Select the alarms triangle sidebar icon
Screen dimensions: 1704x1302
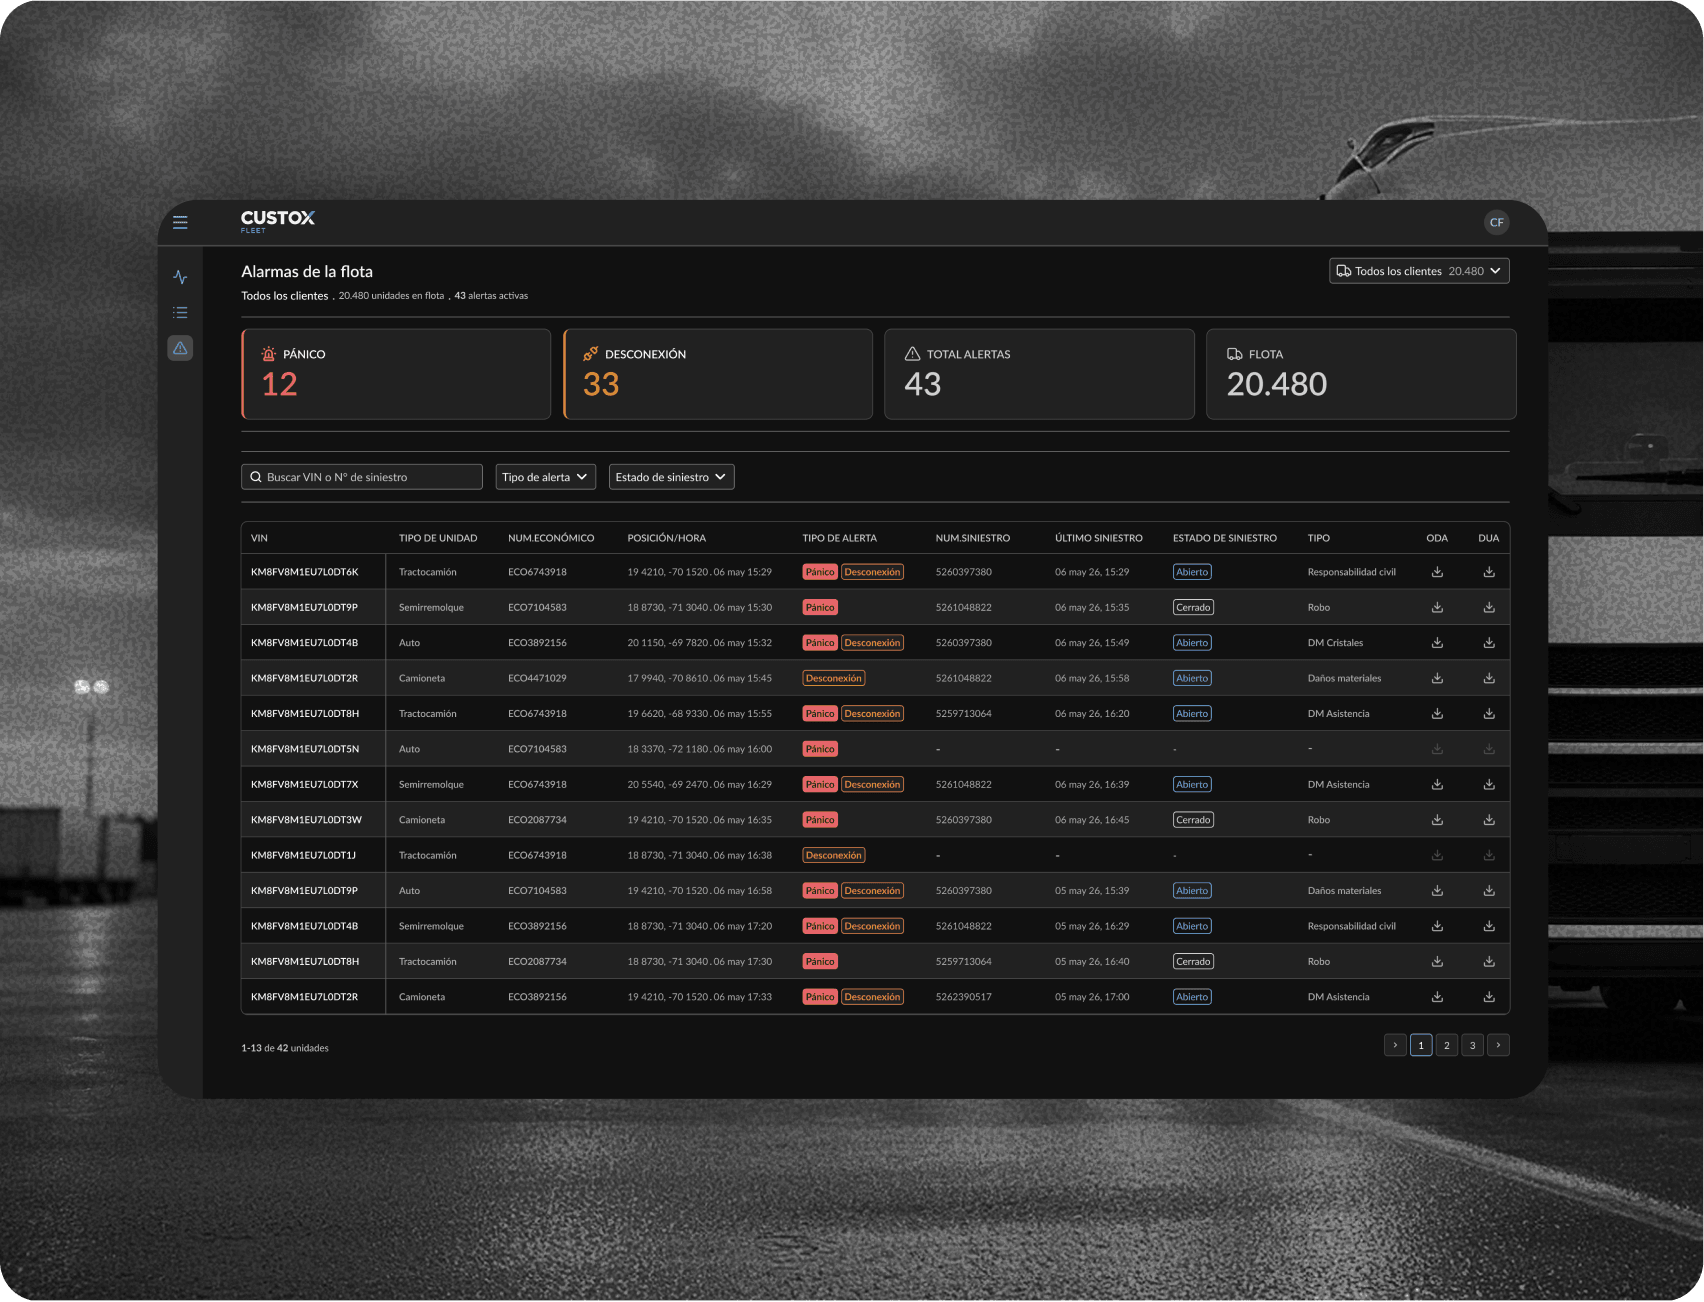[180, 348]
